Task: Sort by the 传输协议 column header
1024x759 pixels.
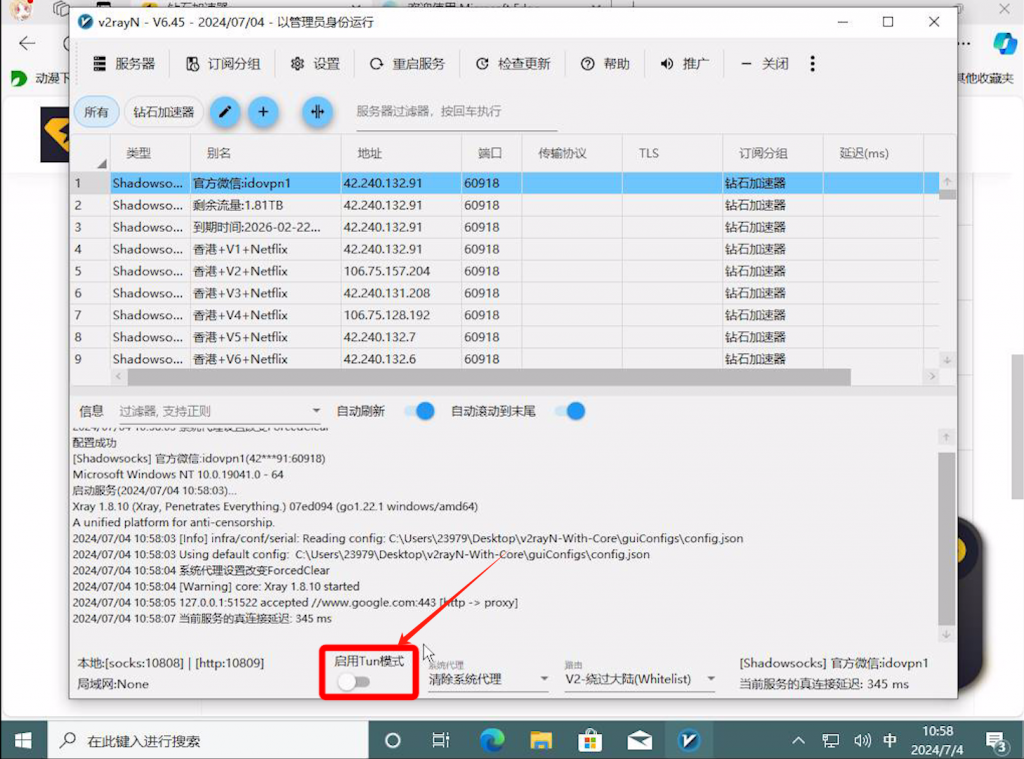Action: [571, 153]
